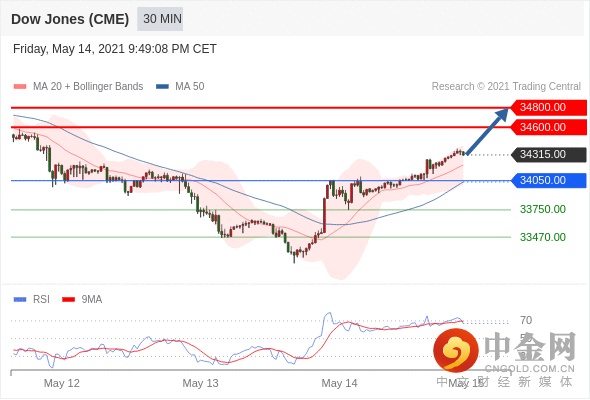
Task: Click the red 34800.00 resistance label
Action: (x=549, y=107)
